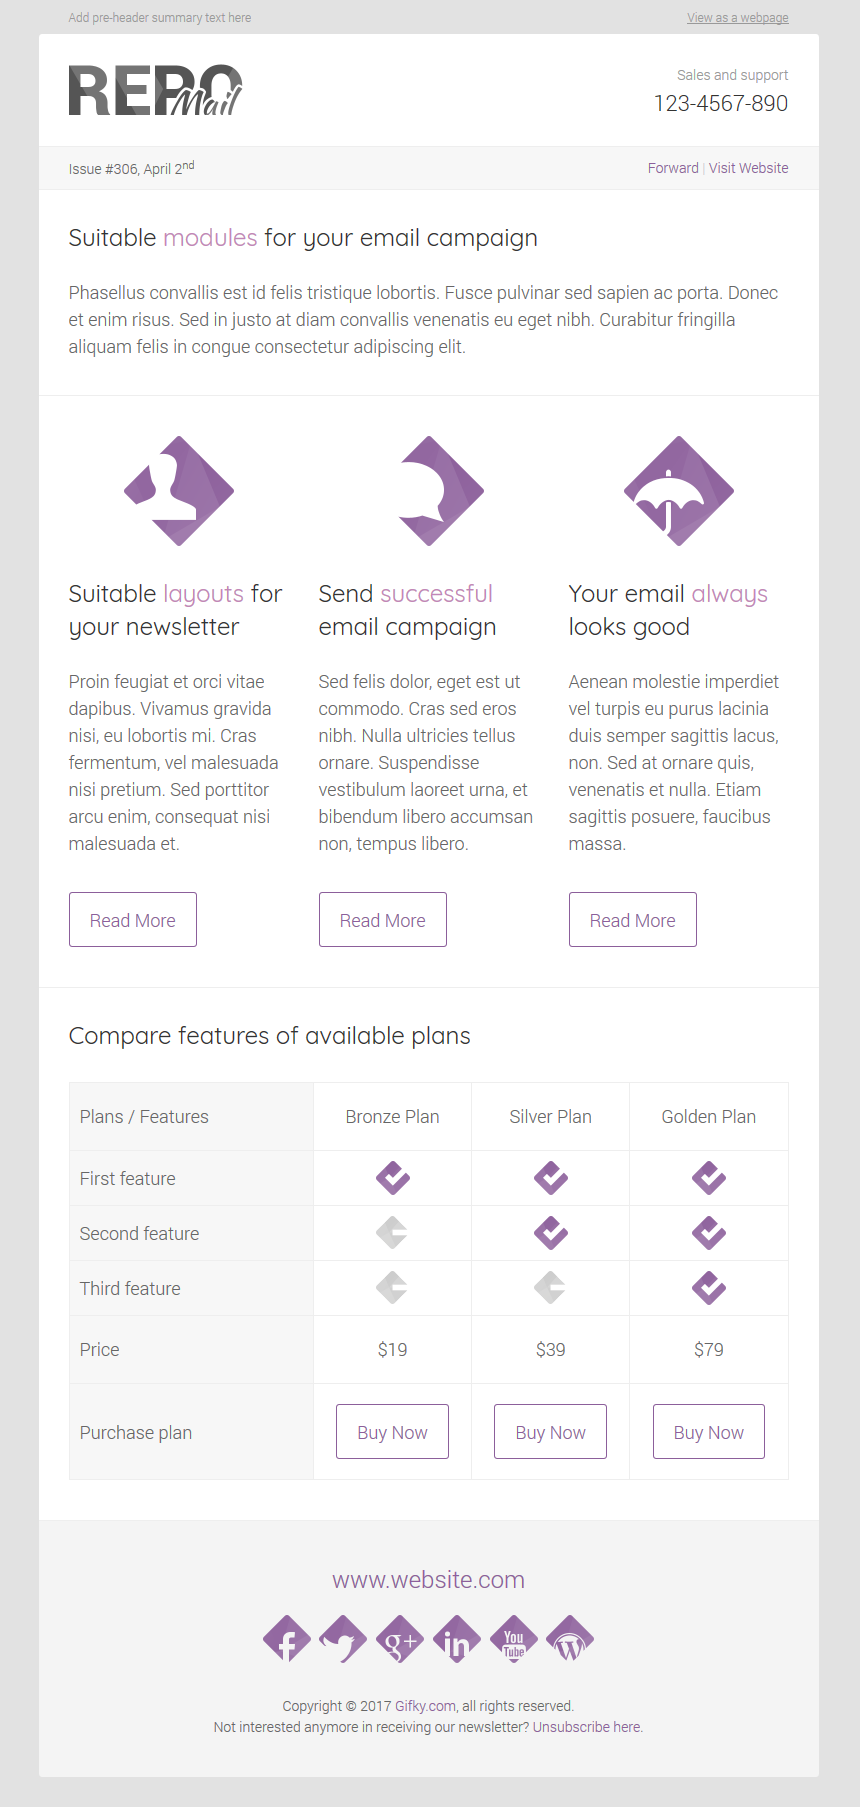Screen dimensions: 860x1807
Task: Open the LinkedIn social icon
Action: point(457,1640)
